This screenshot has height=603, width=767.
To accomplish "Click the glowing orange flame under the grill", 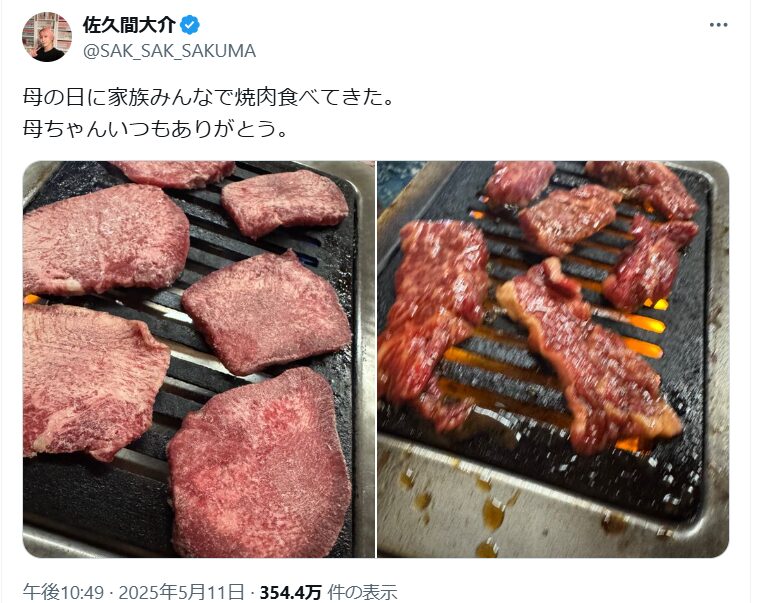I will (645, 325).
